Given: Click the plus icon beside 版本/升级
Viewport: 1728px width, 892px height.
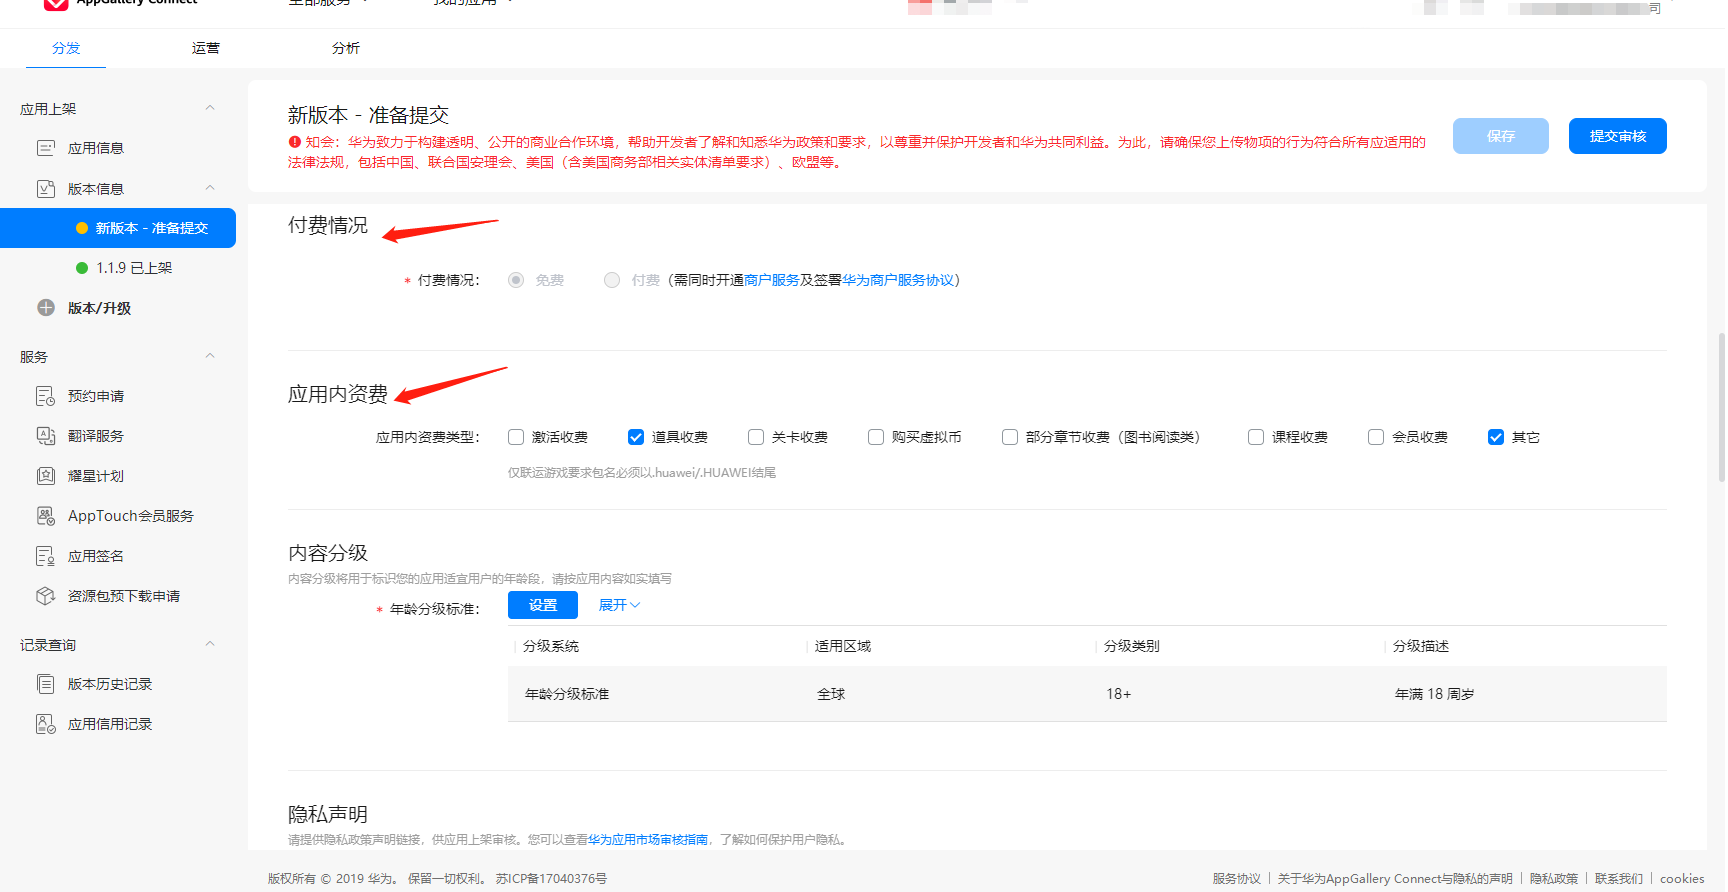Looking at the screenshot, I should pyautogui.click(x=46, y=308).
